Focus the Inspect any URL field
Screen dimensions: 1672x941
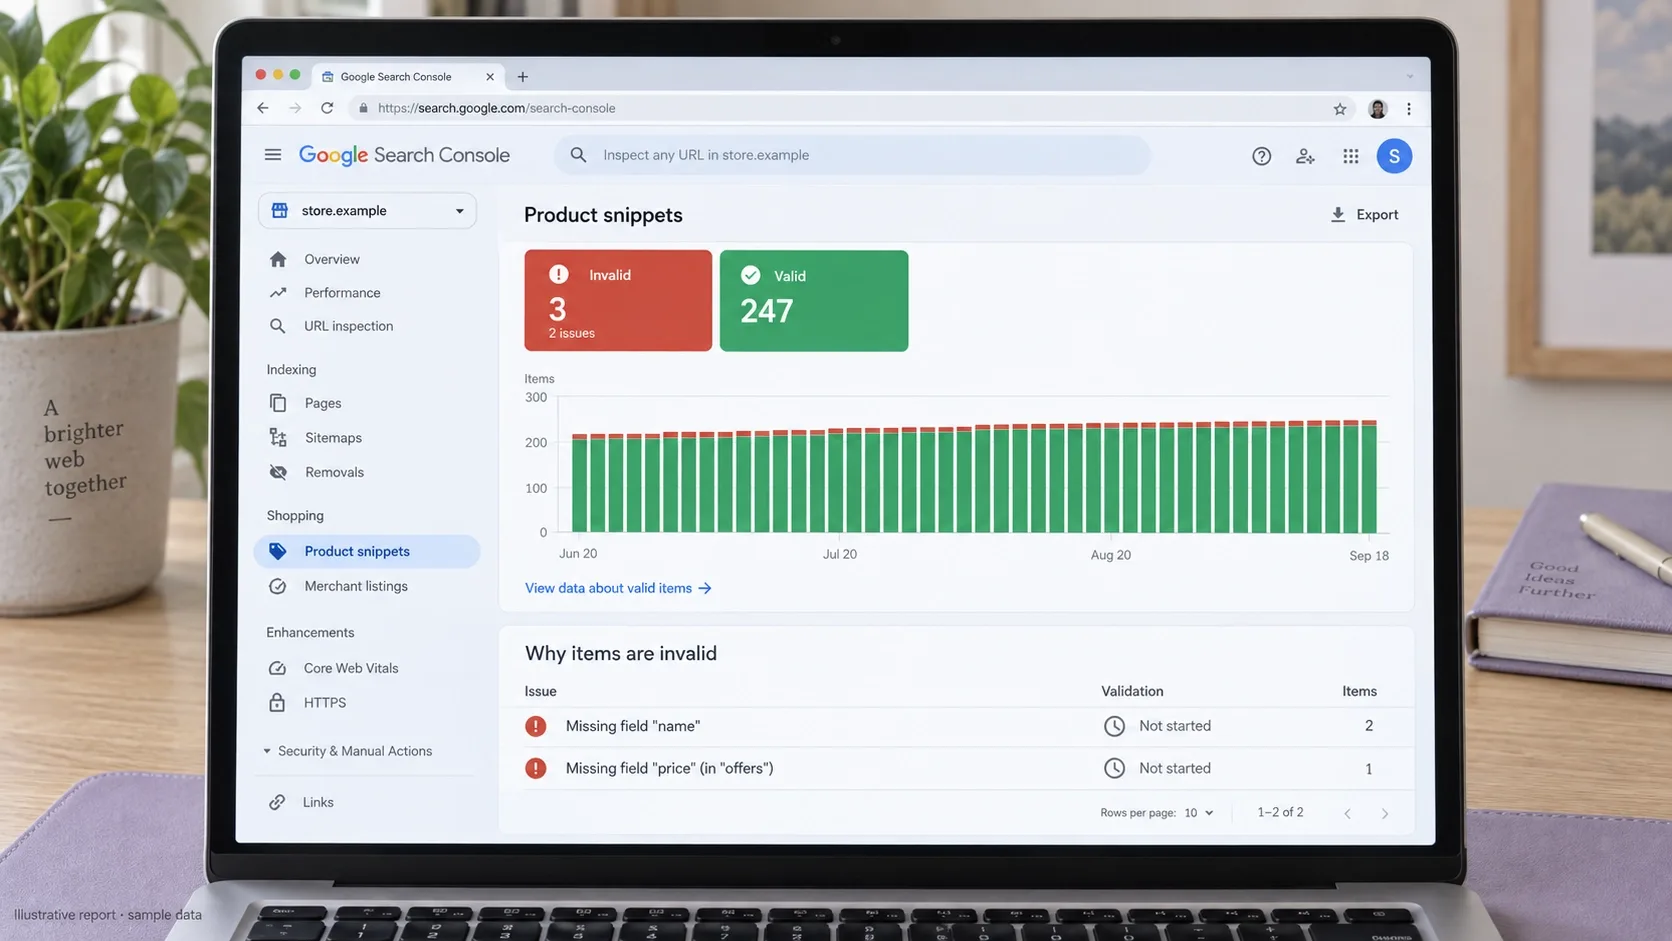click(853, 155)
